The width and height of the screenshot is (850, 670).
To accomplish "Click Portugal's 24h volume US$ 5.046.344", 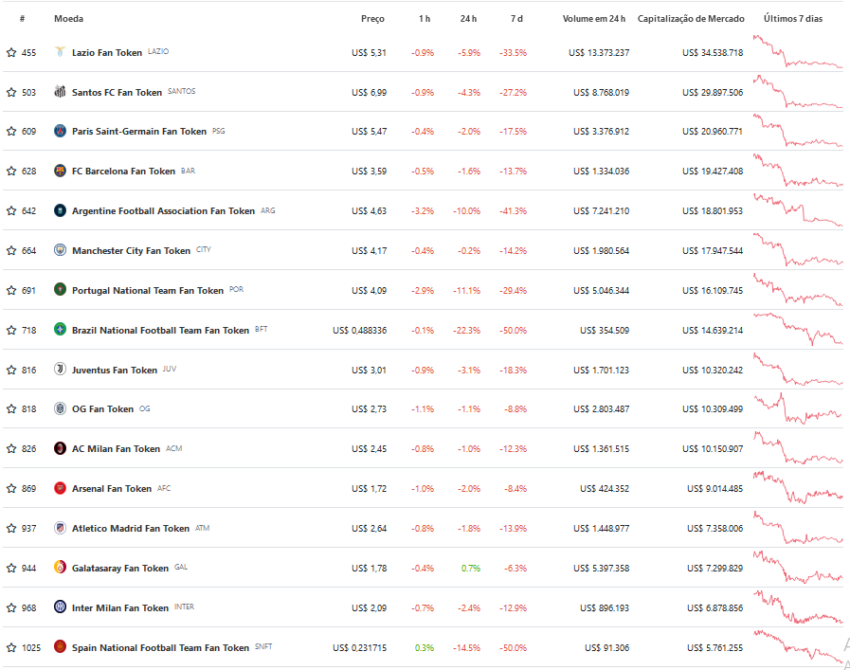I will click(601, 291).
